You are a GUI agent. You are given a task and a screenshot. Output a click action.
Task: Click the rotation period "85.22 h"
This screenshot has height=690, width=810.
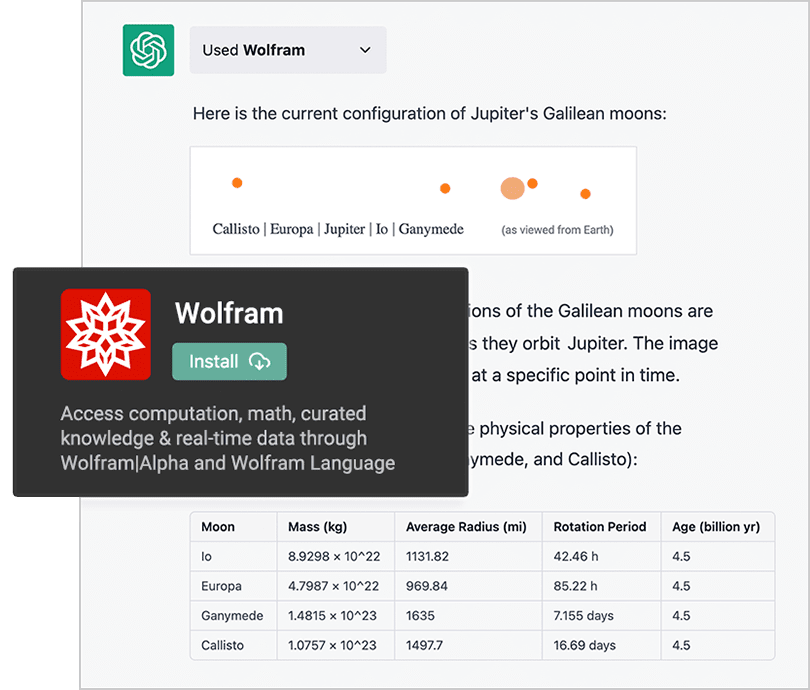click(x=575, y=586)
